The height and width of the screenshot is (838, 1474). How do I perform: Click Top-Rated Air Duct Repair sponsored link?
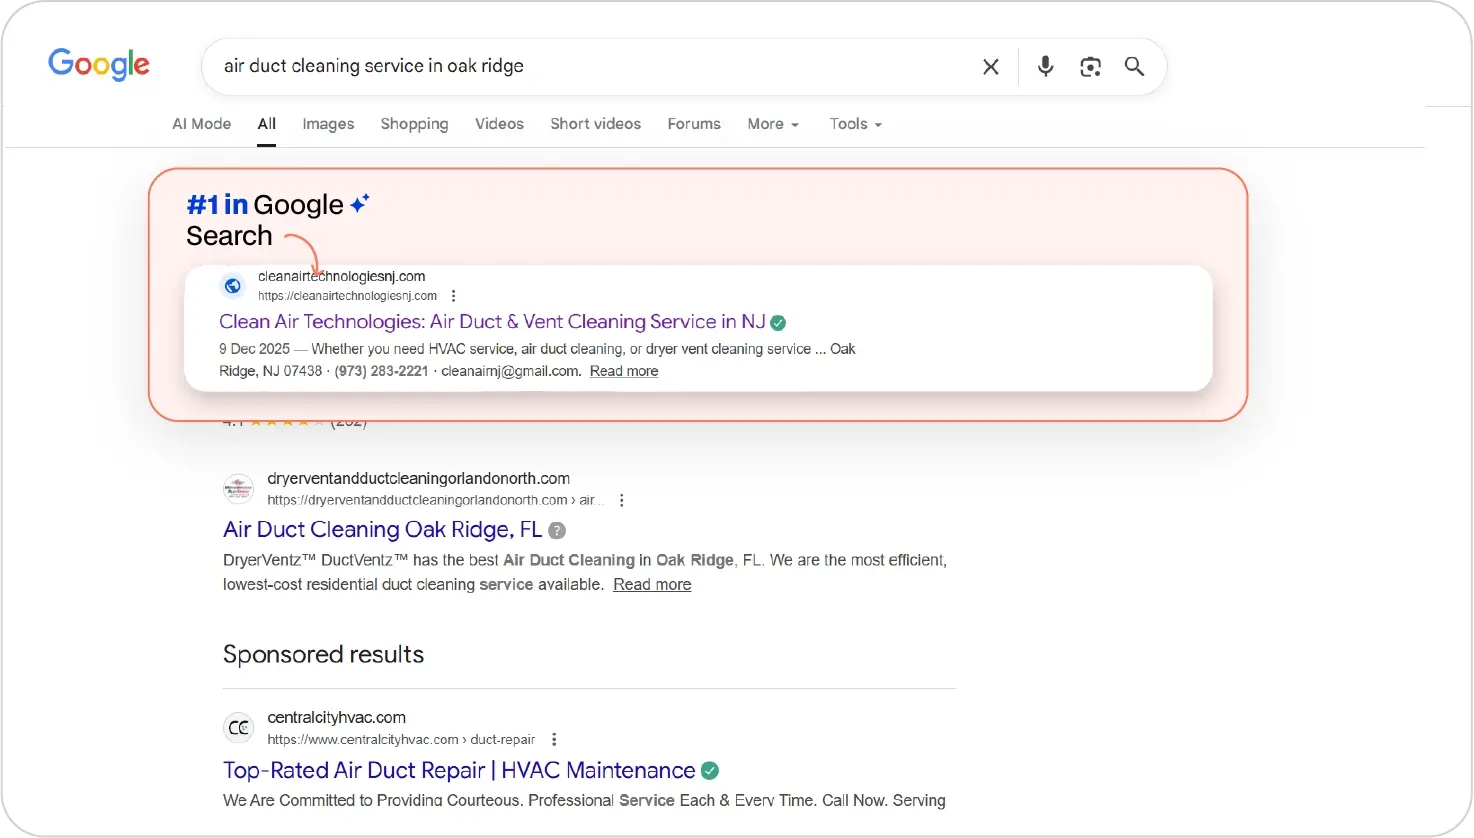pyautogui.click(x=458, y=771)
